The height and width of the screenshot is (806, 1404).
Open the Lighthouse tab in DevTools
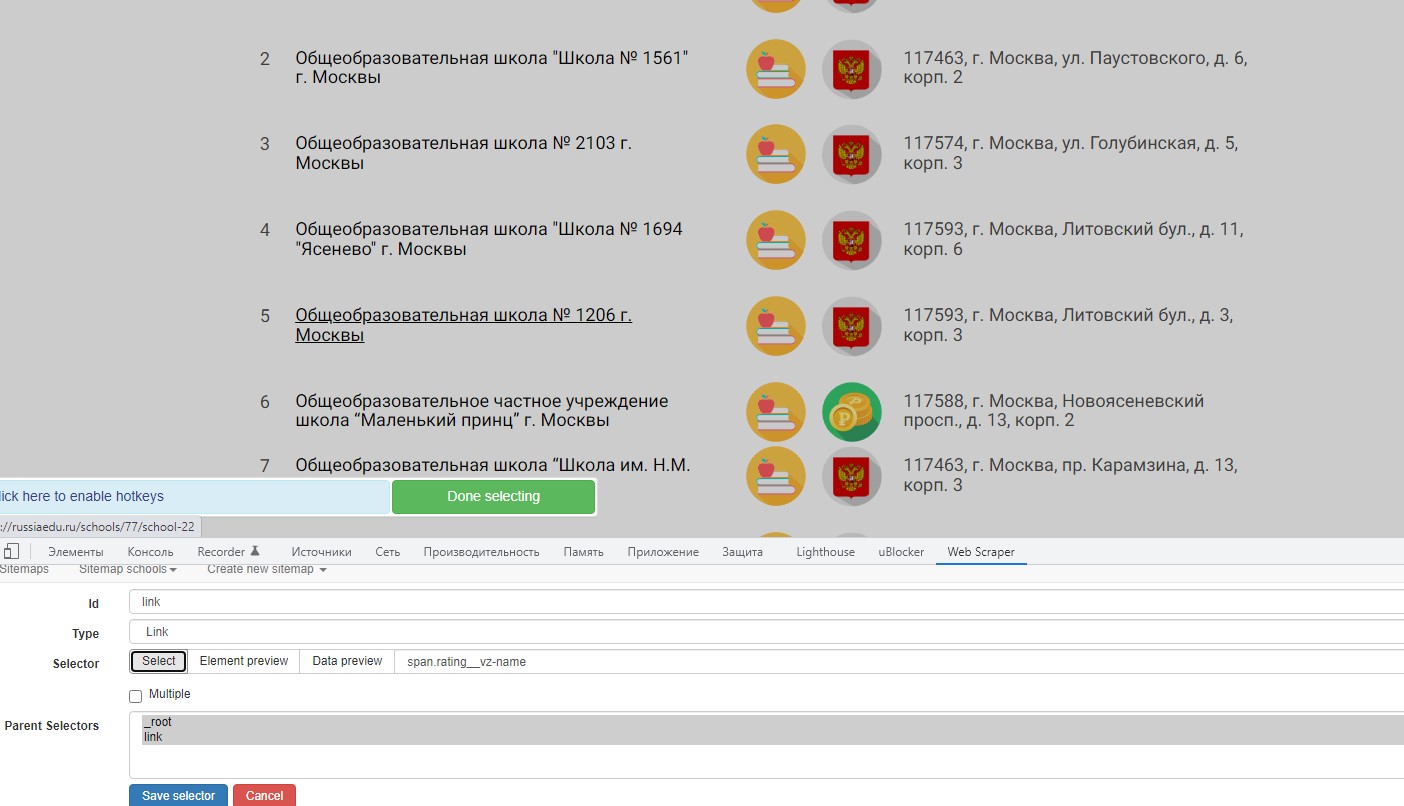click(825, 552)
